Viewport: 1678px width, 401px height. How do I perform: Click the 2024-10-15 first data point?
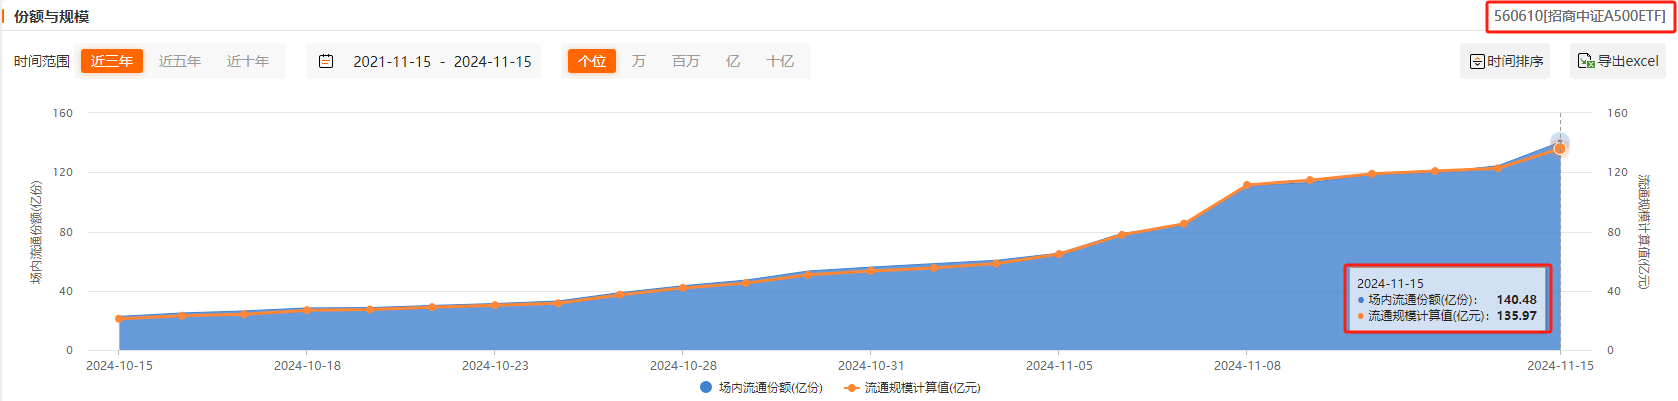click(x=119, y=318)
